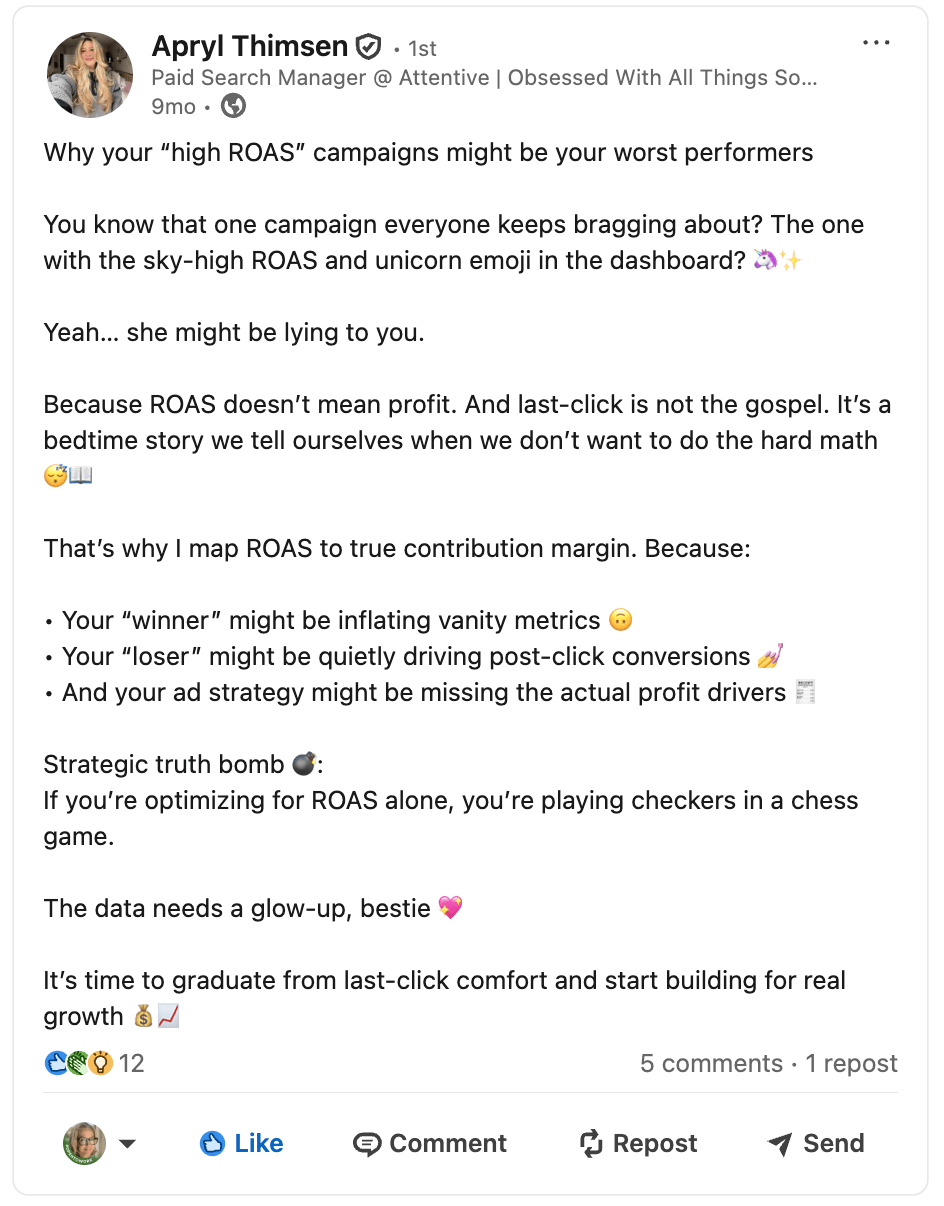Click the small reacting-as profile avatar
The width and height of the screenshot is (944, 1206).
(x=85, y=1144)
